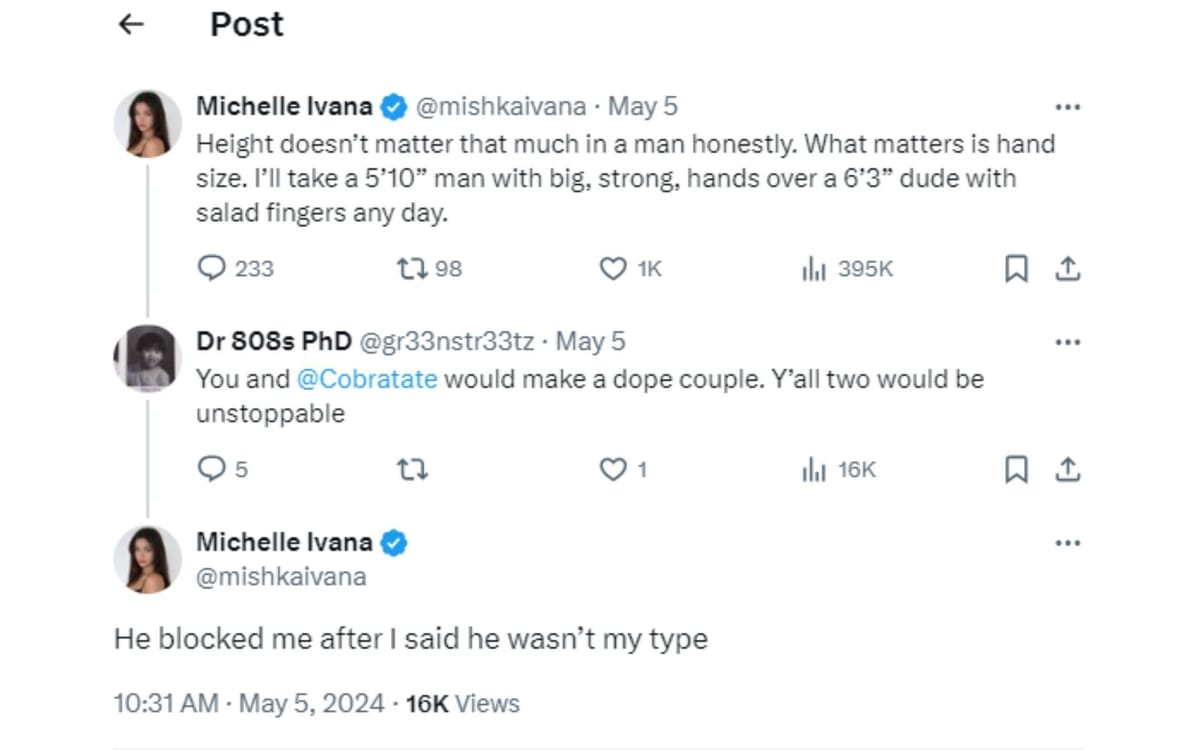The height and width of the screenshot is (750, 1200).
Task: Open the more options menu on the original post
Action: click(1068, 106)
